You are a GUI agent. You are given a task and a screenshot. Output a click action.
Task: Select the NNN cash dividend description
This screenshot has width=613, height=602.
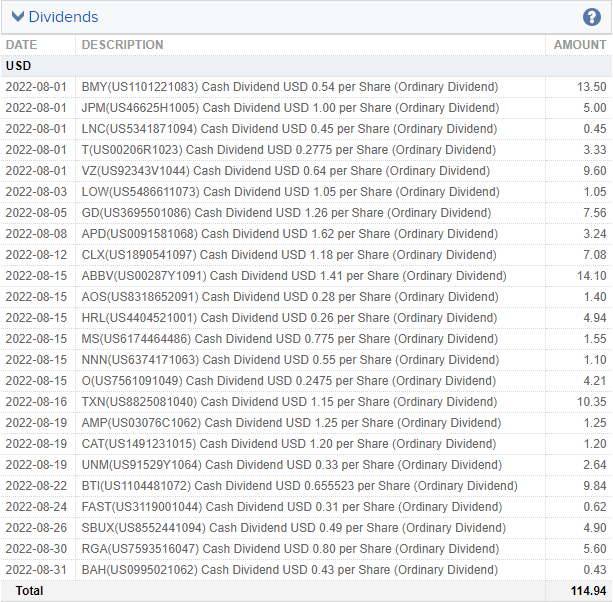click(x=290, y=360)
